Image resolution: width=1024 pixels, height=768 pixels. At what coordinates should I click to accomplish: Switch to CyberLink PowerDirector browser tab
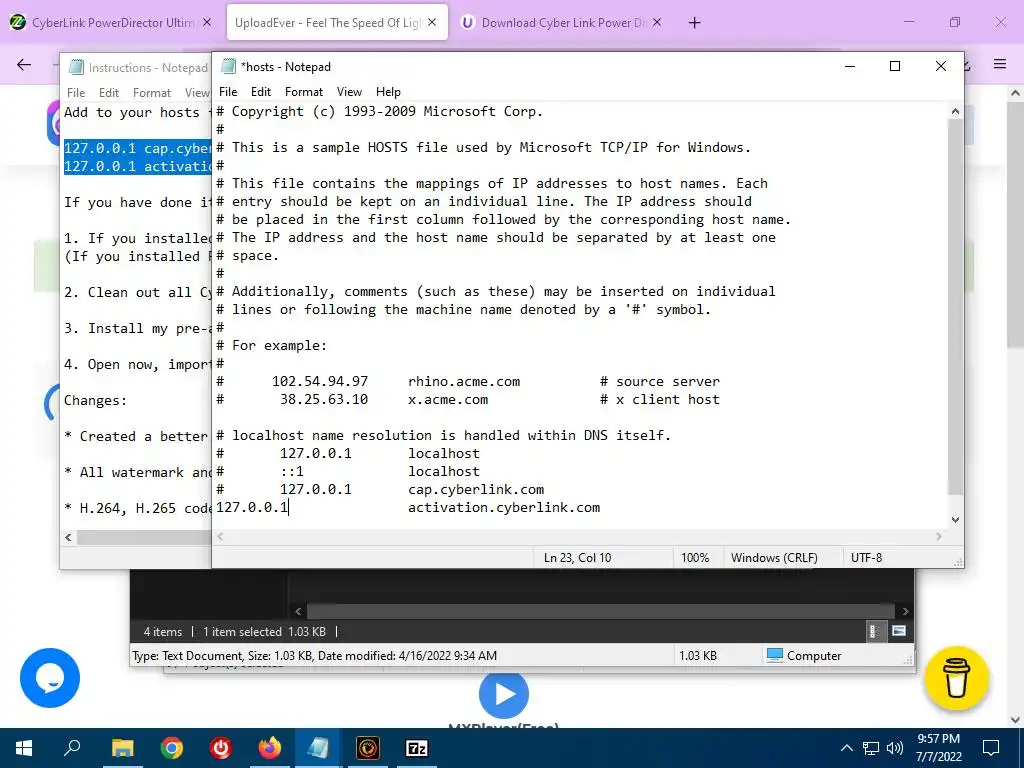point(112,22)
